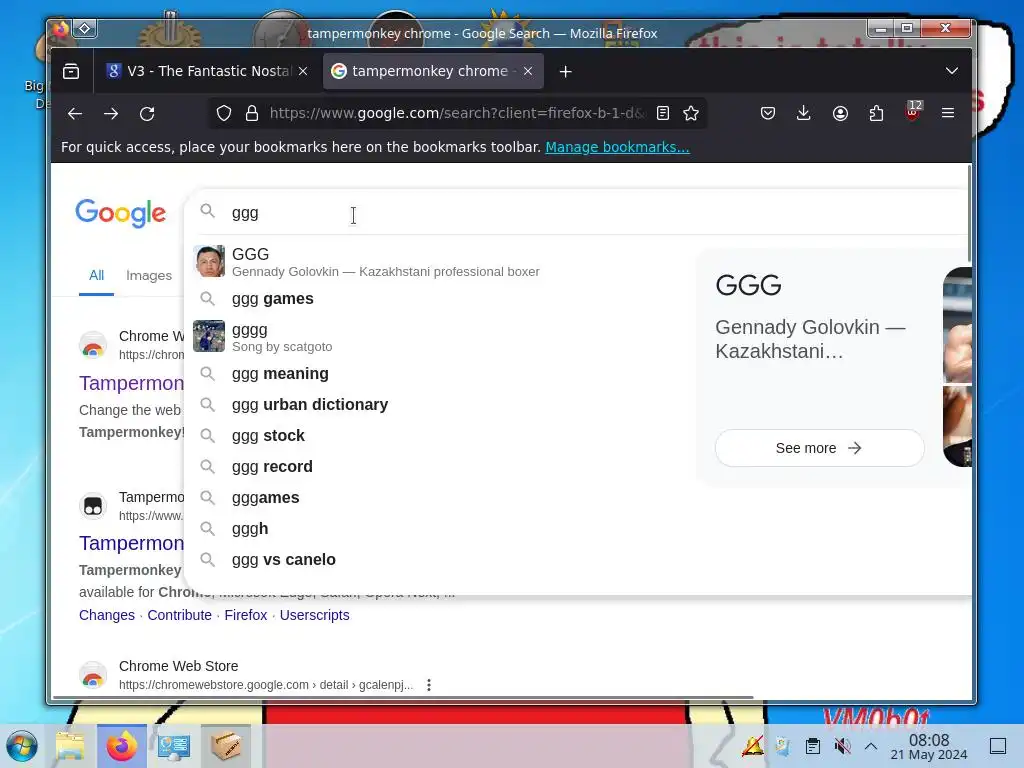Open the Firefox hamburger application menu

(x=948, y=114)
